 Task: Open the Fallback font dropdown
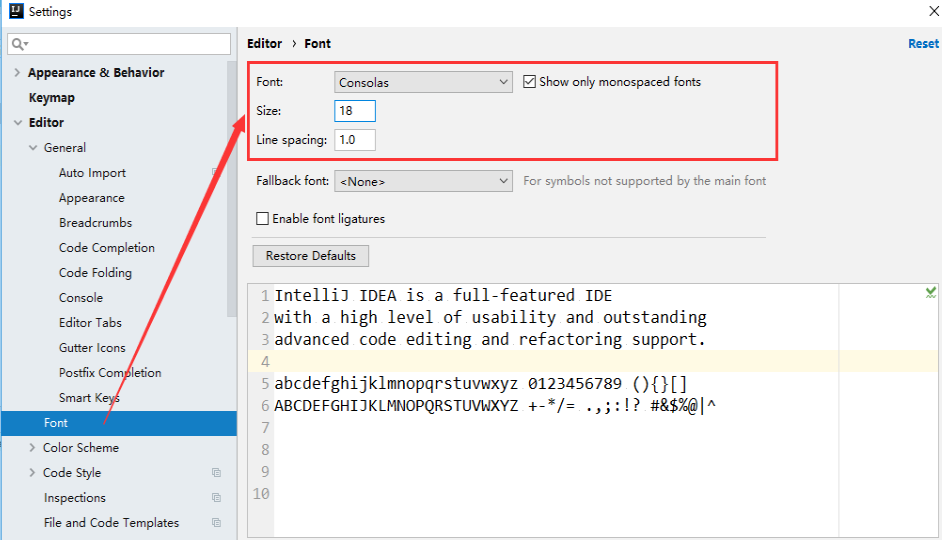coord(423,181)
